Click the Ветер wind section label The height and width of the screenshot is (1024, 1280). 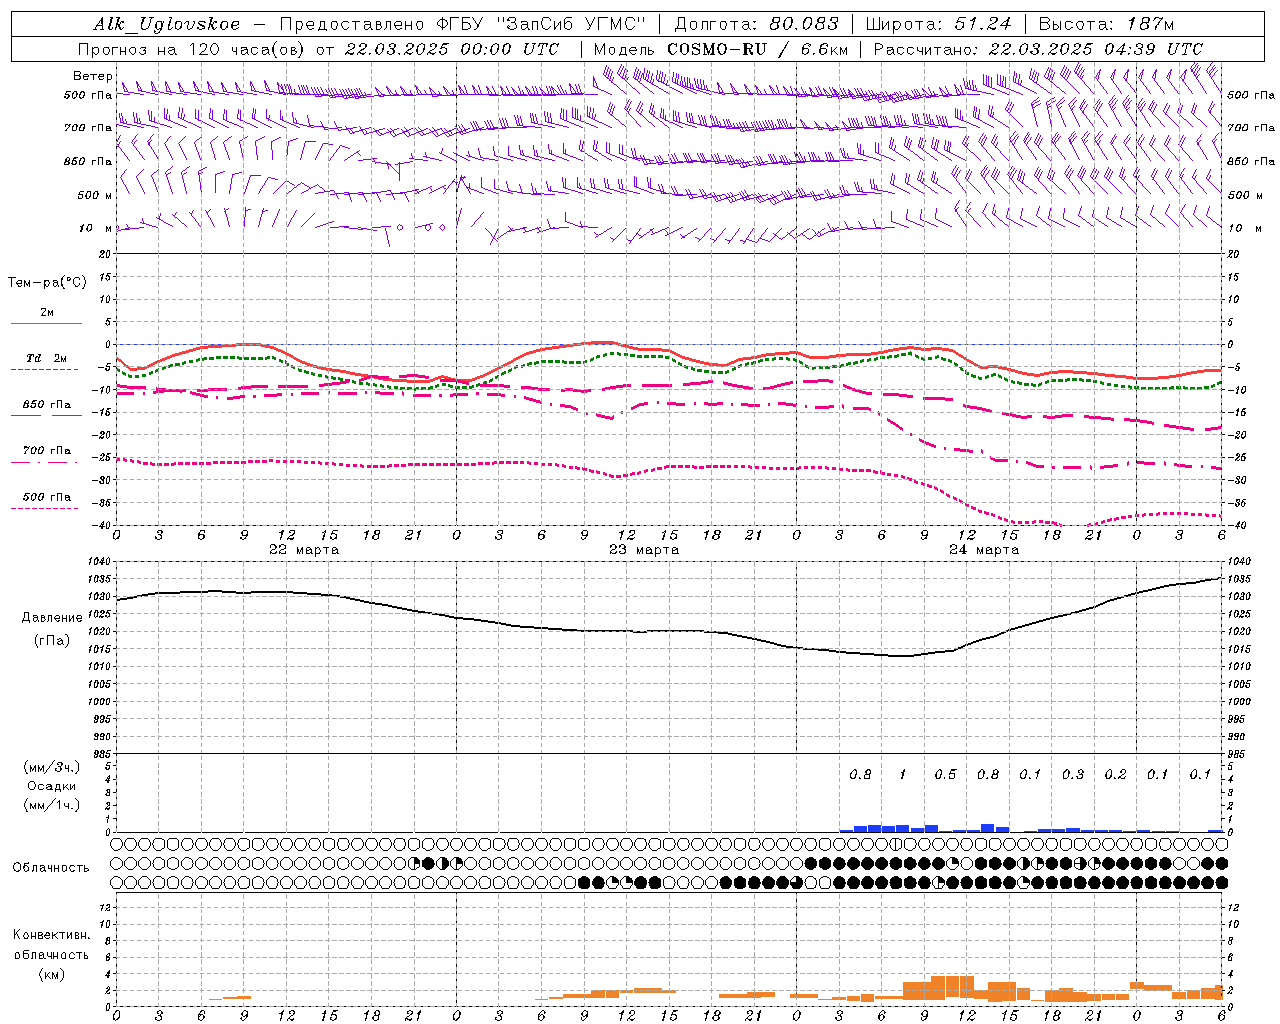tap(92, 76)
